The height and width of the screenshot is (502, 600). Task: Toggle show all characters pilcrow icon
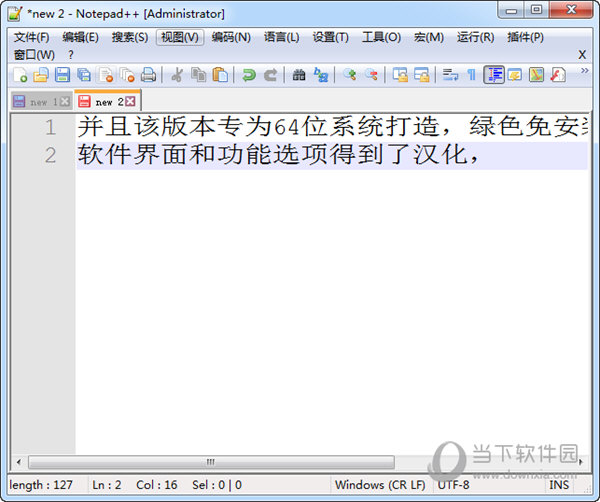point(472,75)
